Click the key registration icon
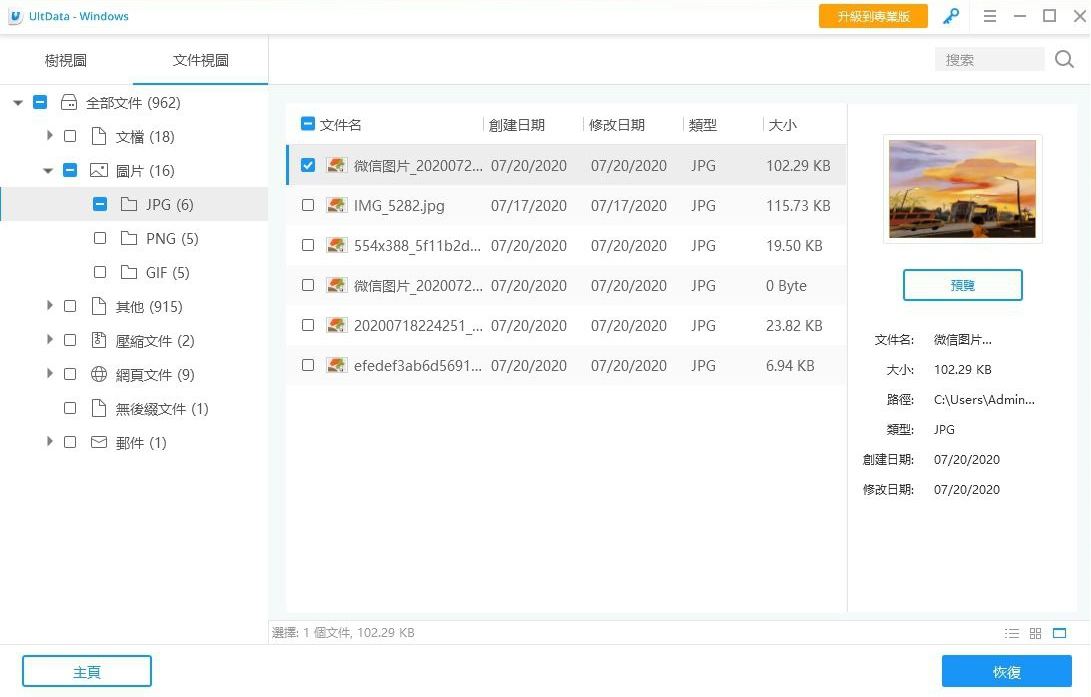The width and height of the screenshot is (1091, 697). point(951,16)
